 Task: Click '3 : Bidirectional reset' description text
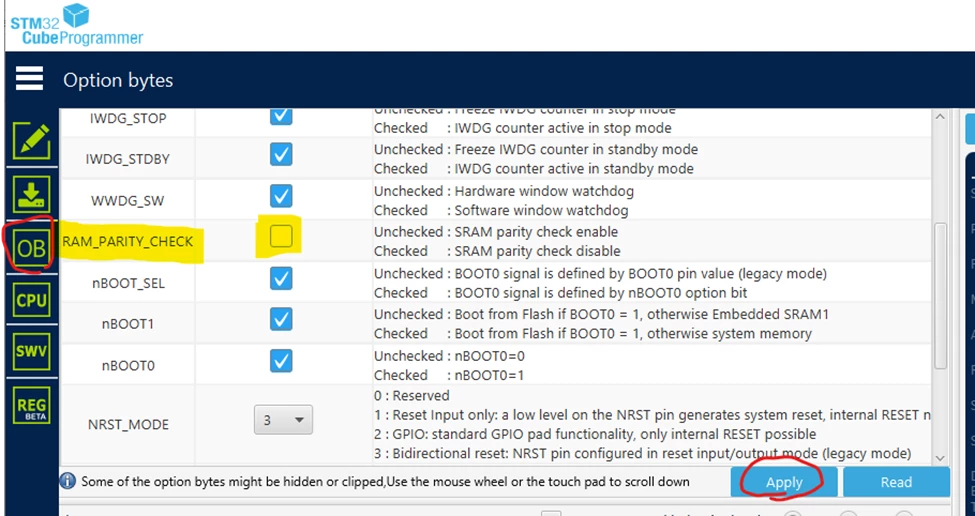tap(643, 453)
